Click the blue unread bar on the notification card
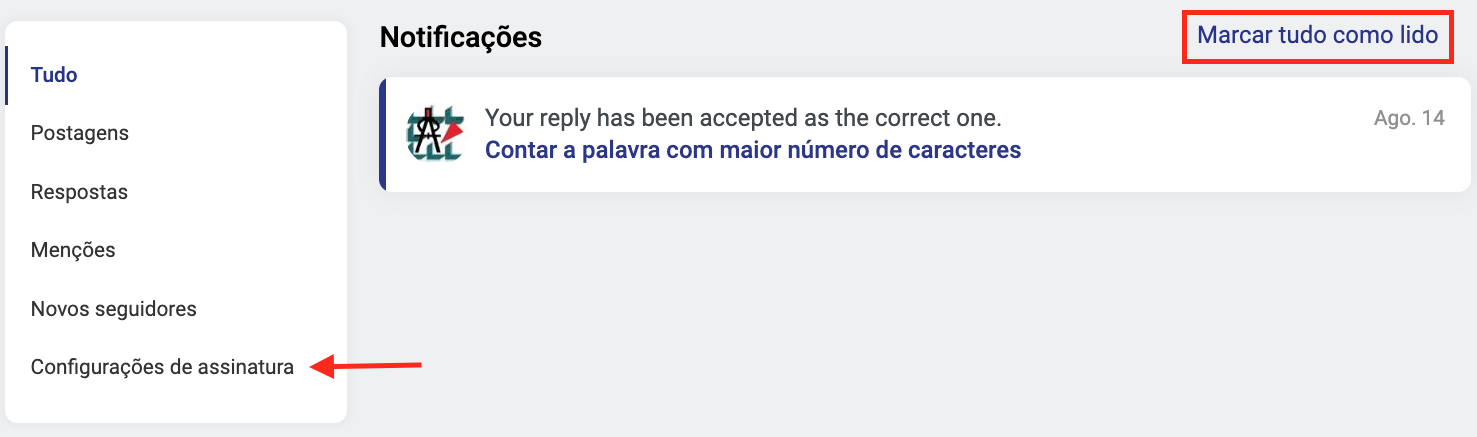 pyautogui.click(x=382, y=134)
